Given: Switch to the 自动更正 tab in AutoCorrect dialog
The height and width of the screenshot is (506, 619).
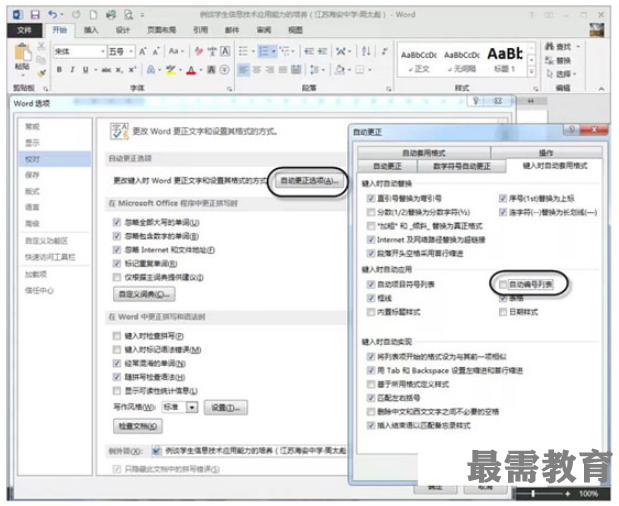Looking at the screenshot, I should [387, 166].
